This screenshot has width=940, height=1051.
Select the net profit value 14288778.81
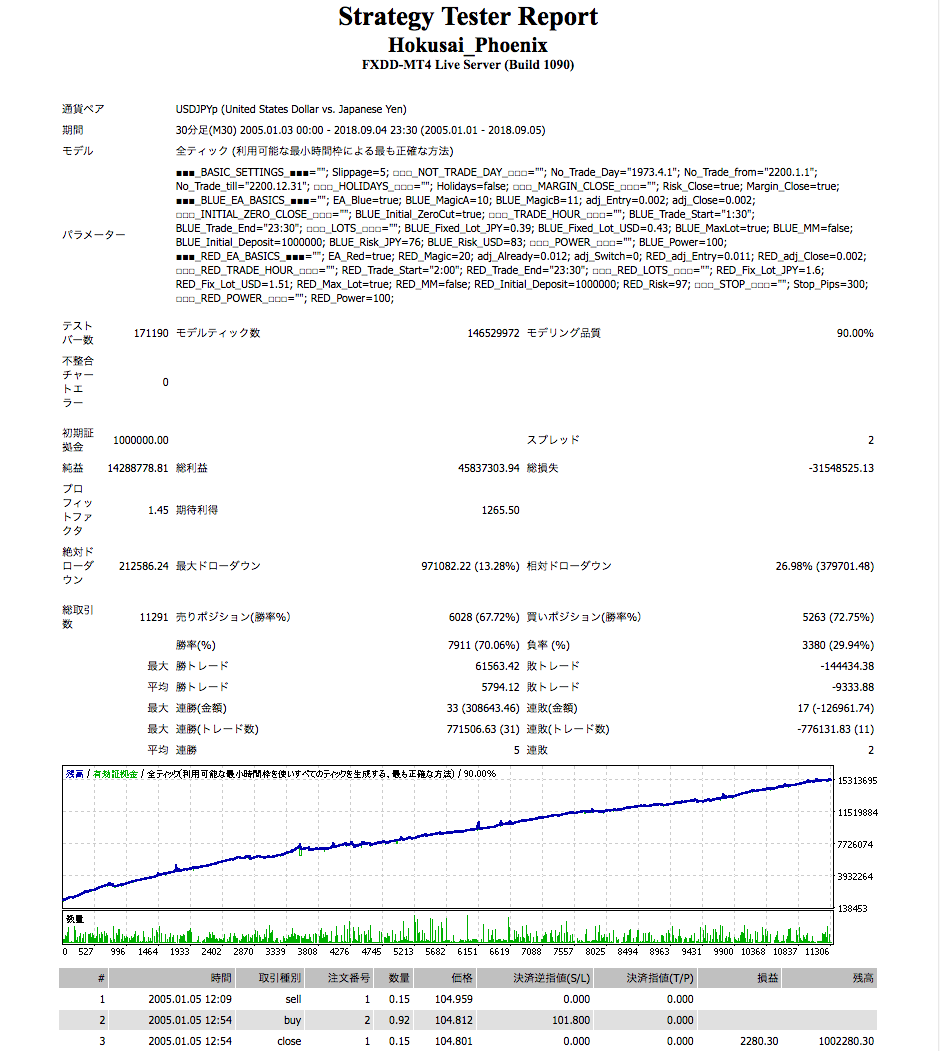coord(137,469)
